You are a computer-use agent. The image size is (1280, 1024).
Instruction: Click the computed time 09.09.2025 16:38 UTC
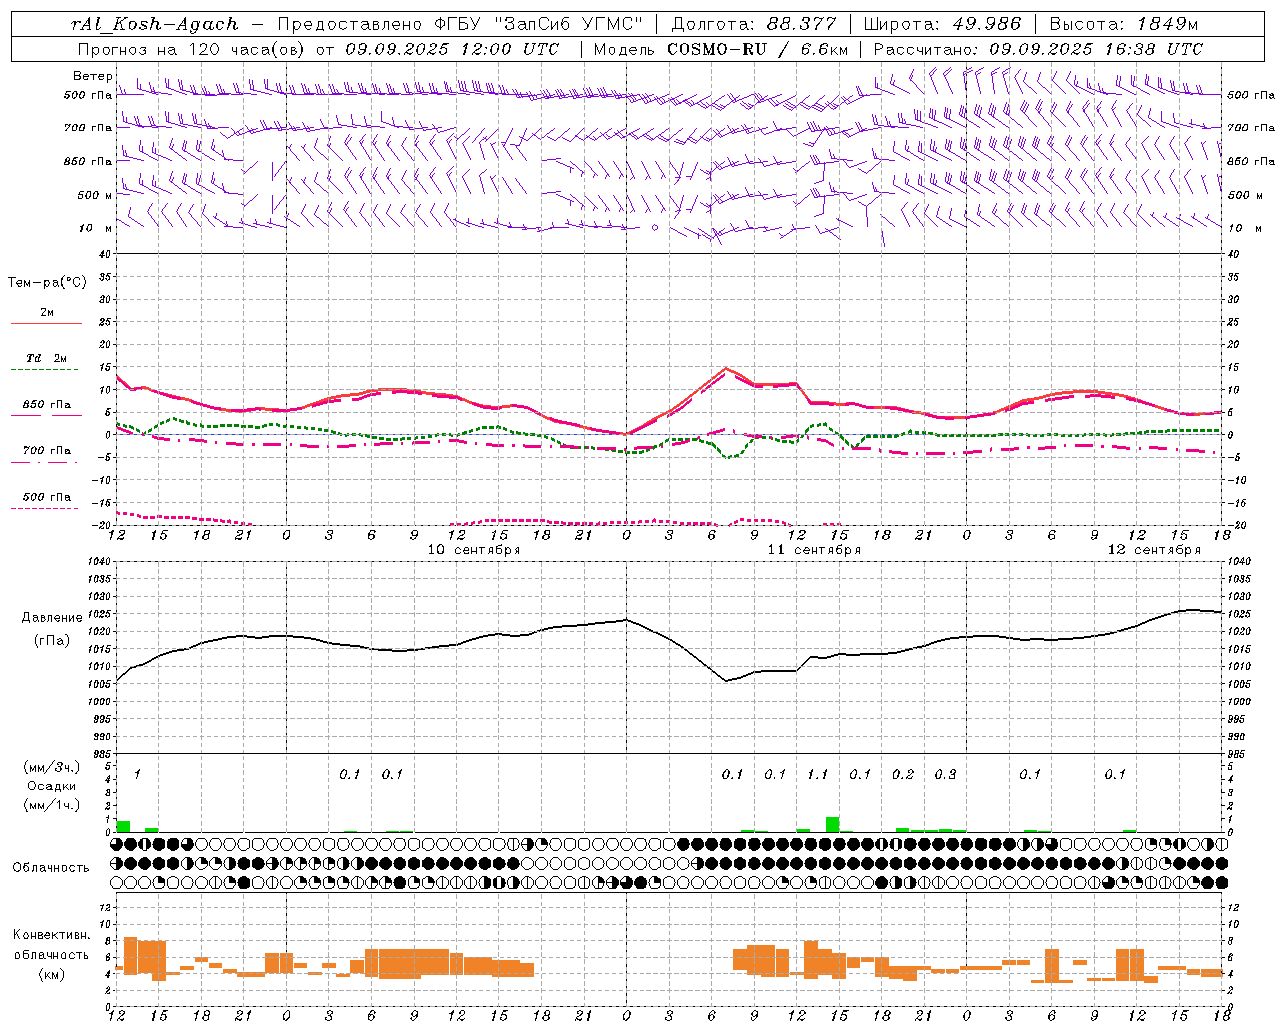(1096, 49)
